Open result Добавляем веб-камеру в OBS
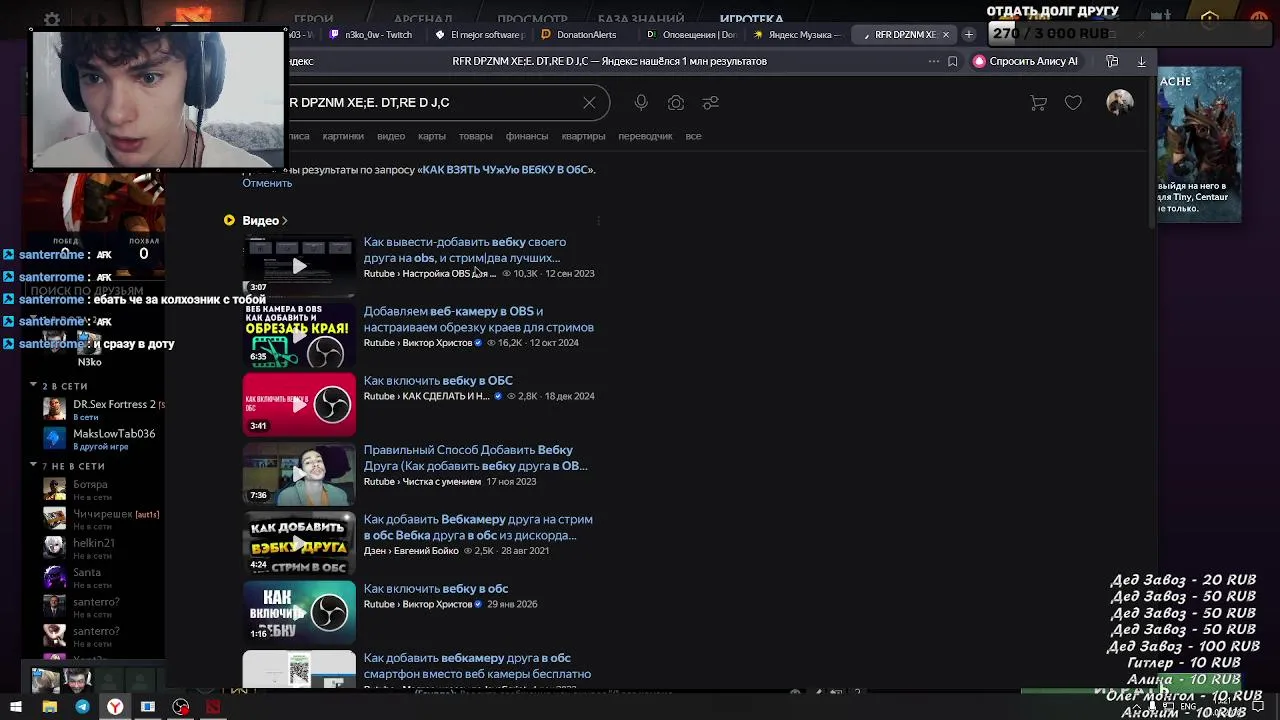 [478, 319]
